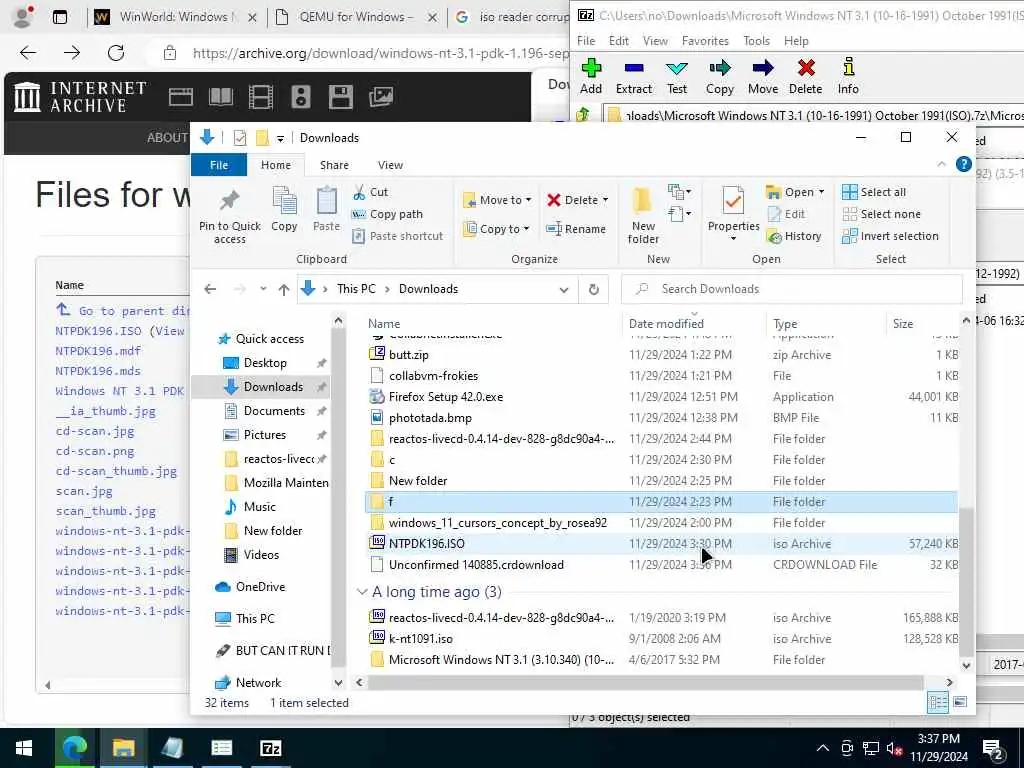The width and height of the screenshot is (1024, 768).
Task: Create a New folder from ribbon
Action: 643,216
